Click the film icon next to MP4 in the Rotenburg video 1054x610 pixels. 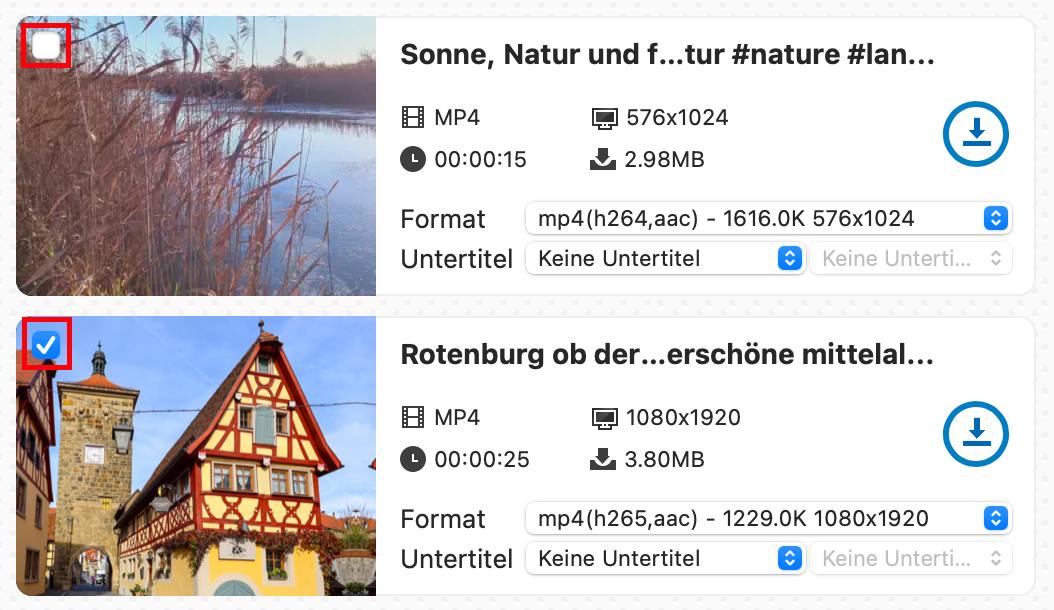click(413, 418)
